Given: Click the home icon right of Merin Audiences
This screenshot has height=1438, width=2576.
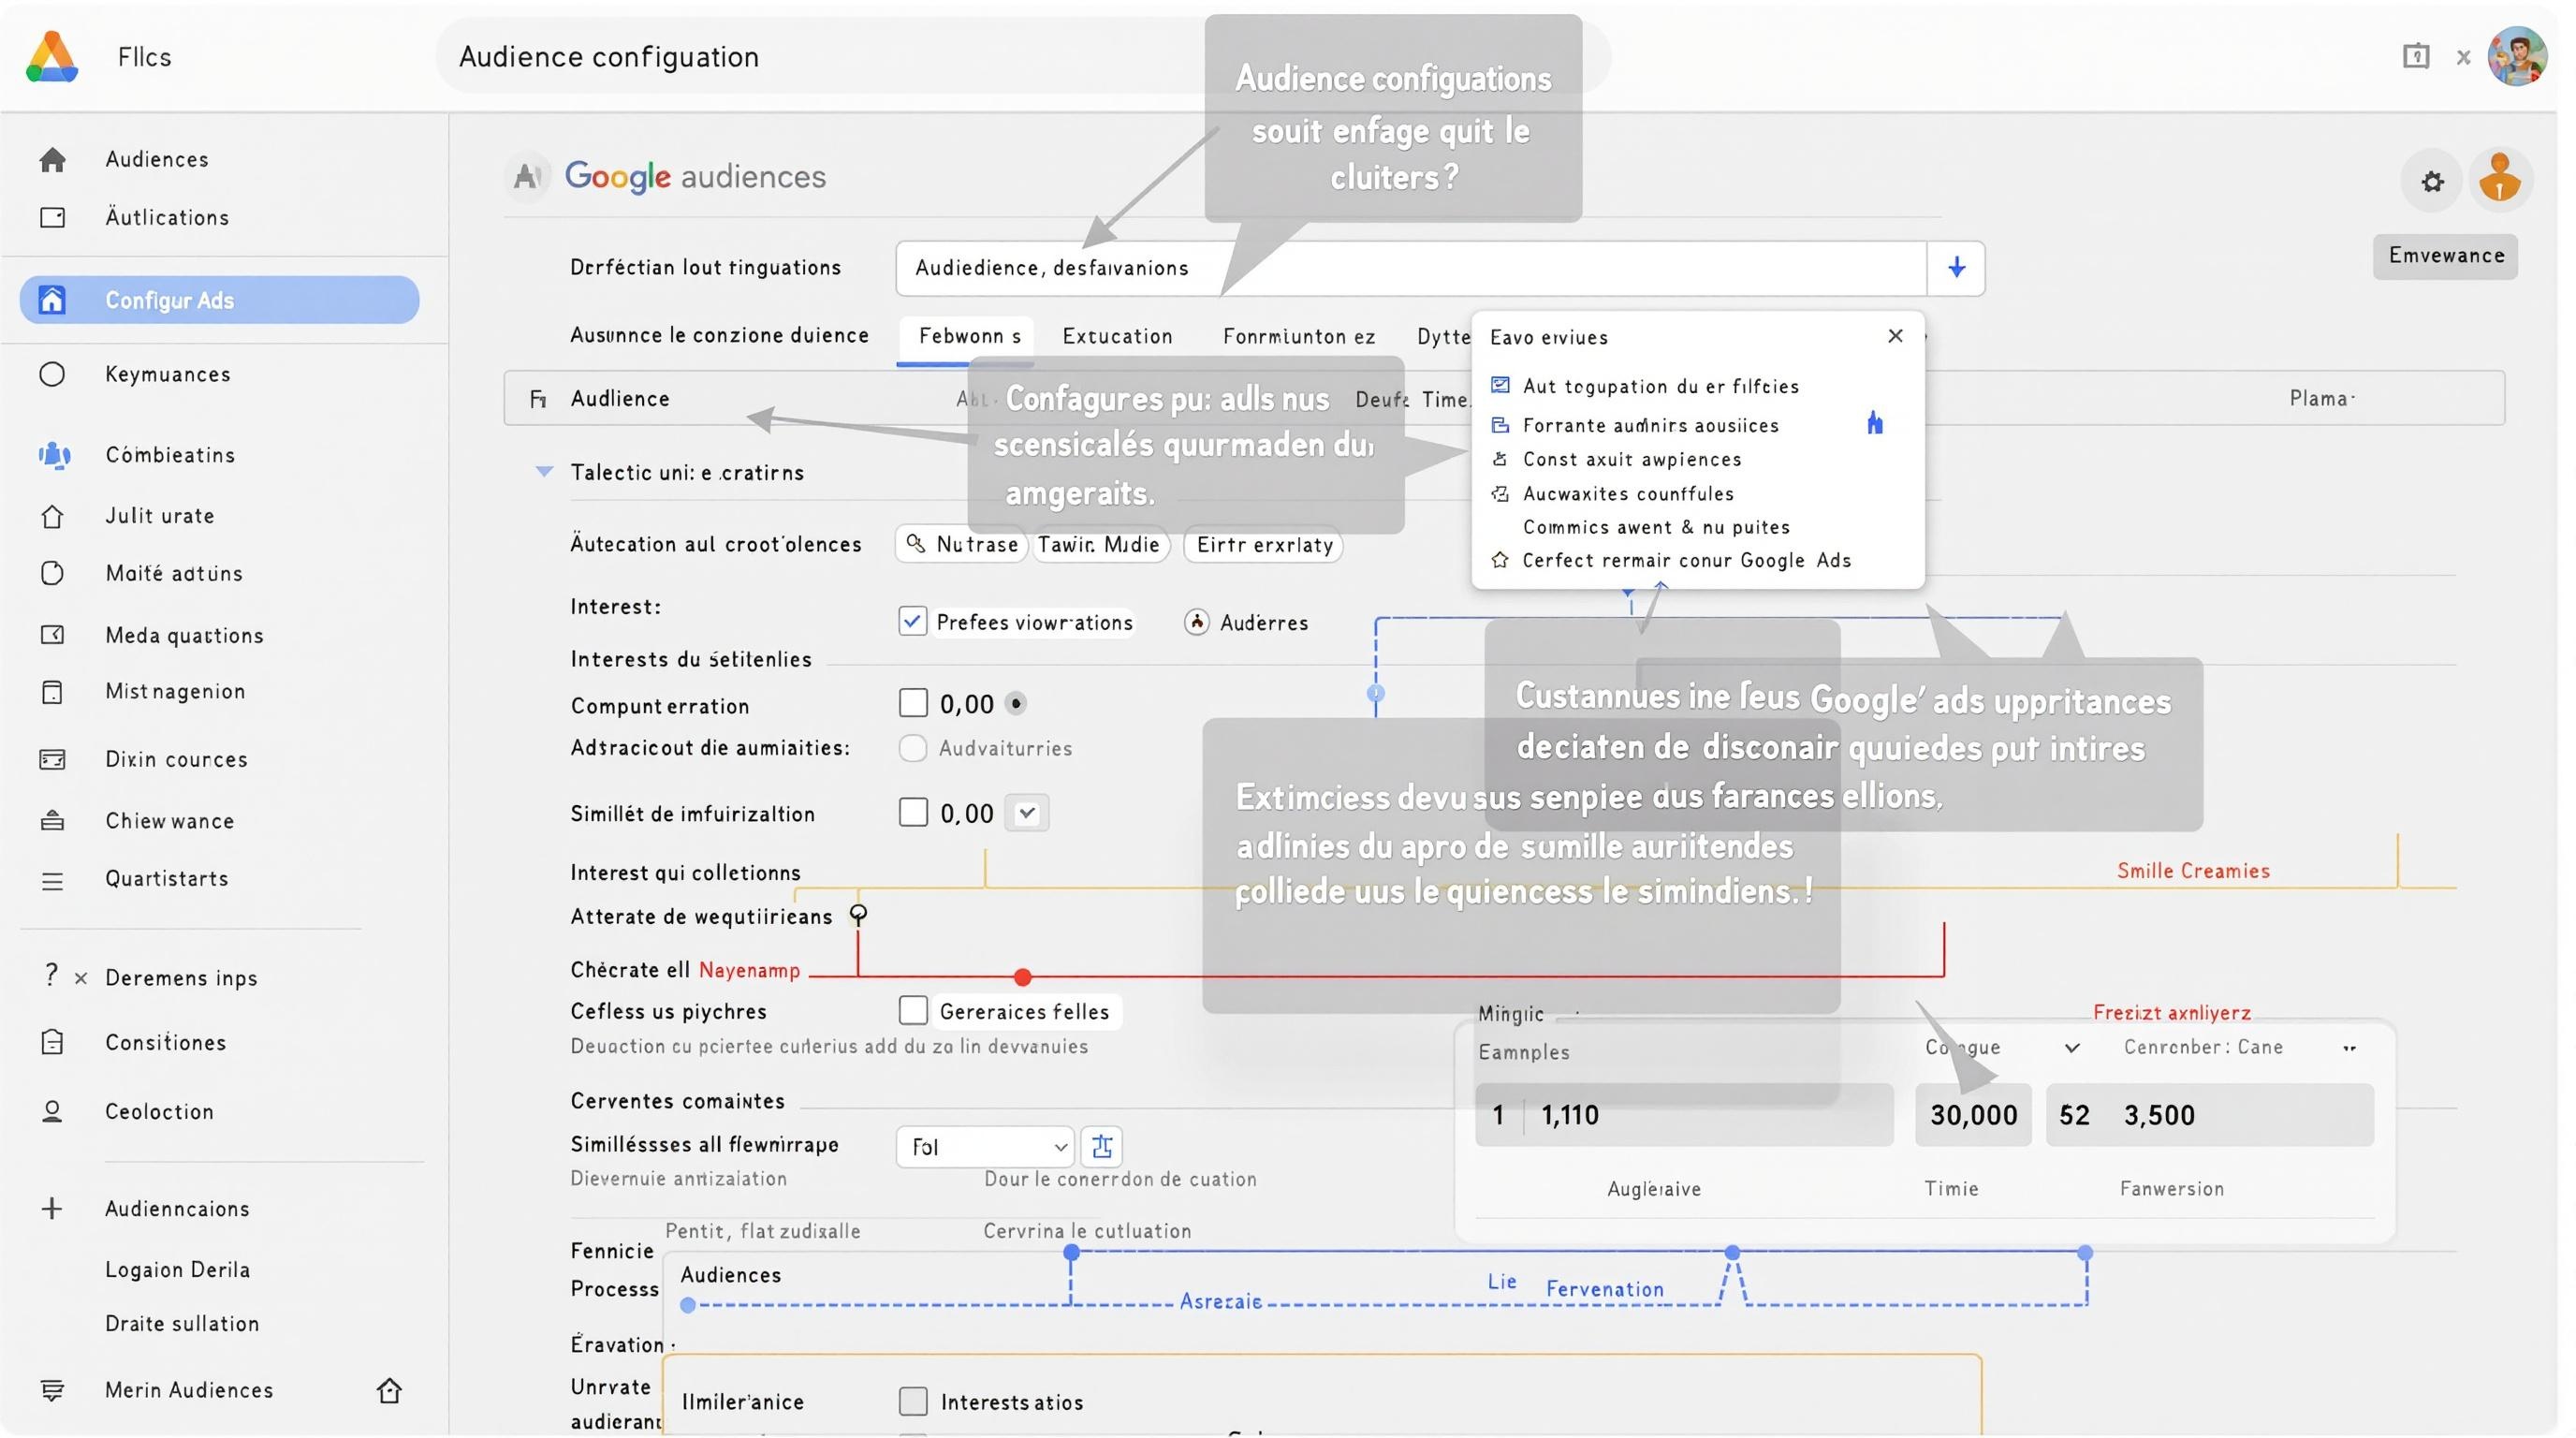Looking at the screenshot, I should pyautogui.click(x=389, y=1390).
